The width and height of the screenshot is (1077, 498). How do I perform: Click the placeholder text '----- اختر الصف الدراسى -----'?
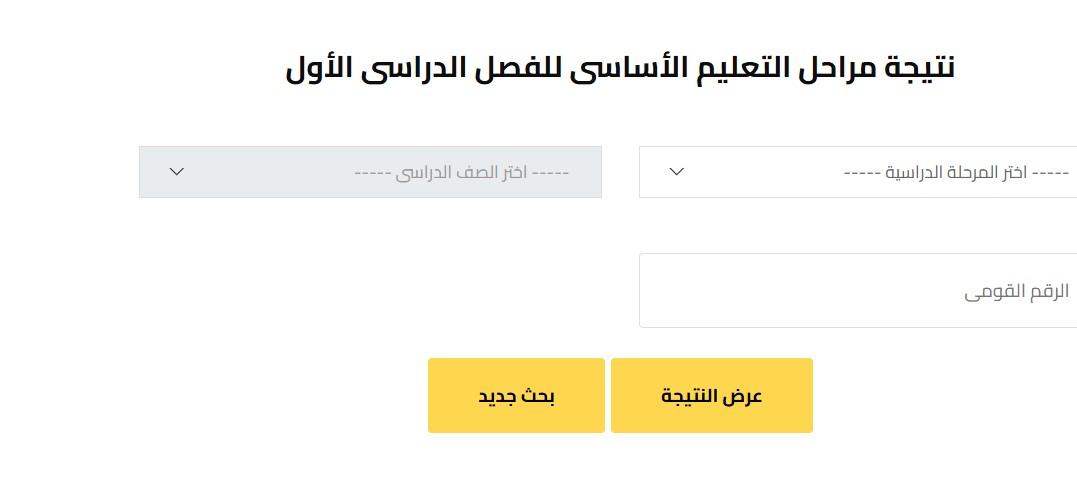(x=461, y=172)
